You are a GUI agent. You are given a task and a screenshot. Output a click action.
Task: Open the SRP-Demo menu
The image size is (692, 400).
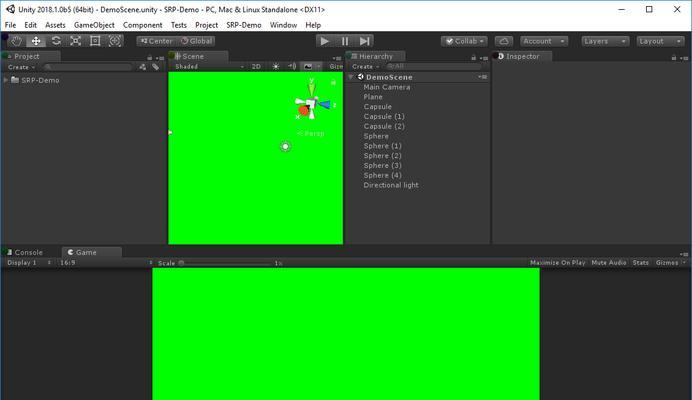coord(244,25)
